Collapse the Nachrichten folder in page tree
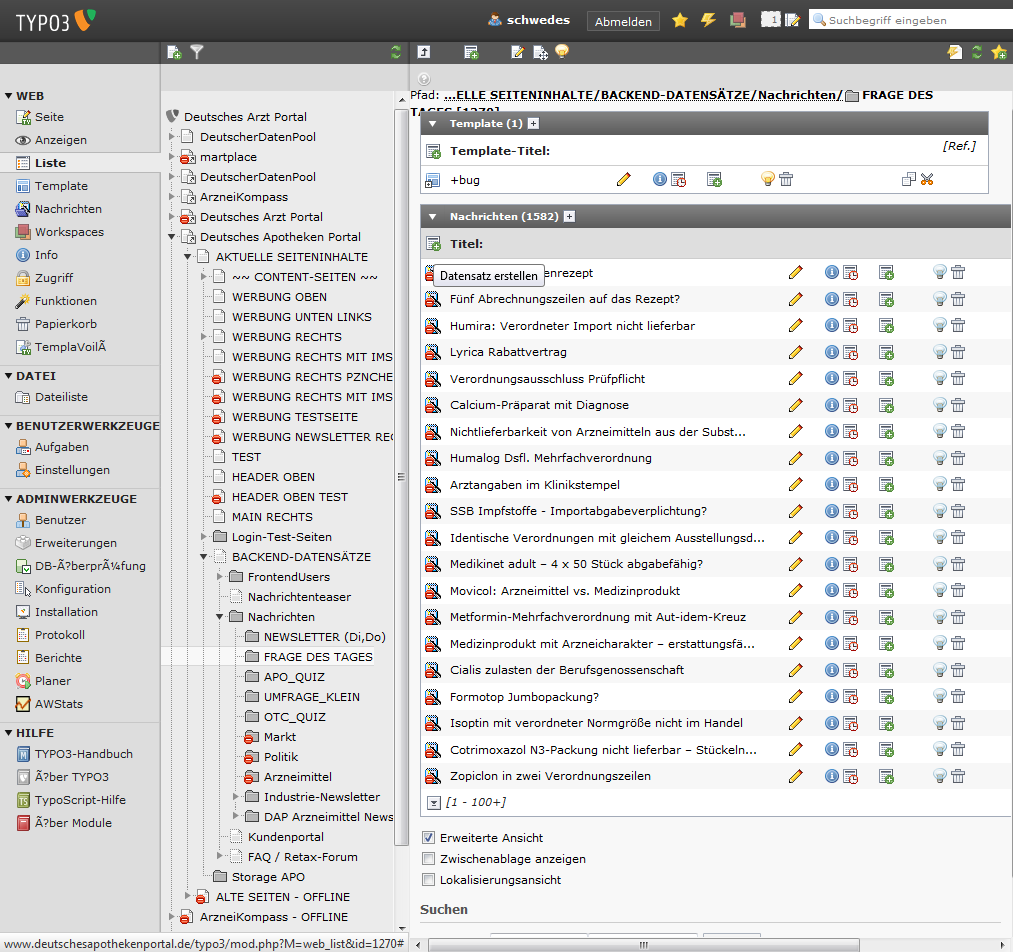Viewport: 1013px width, 952px height. tap(220, 617)
